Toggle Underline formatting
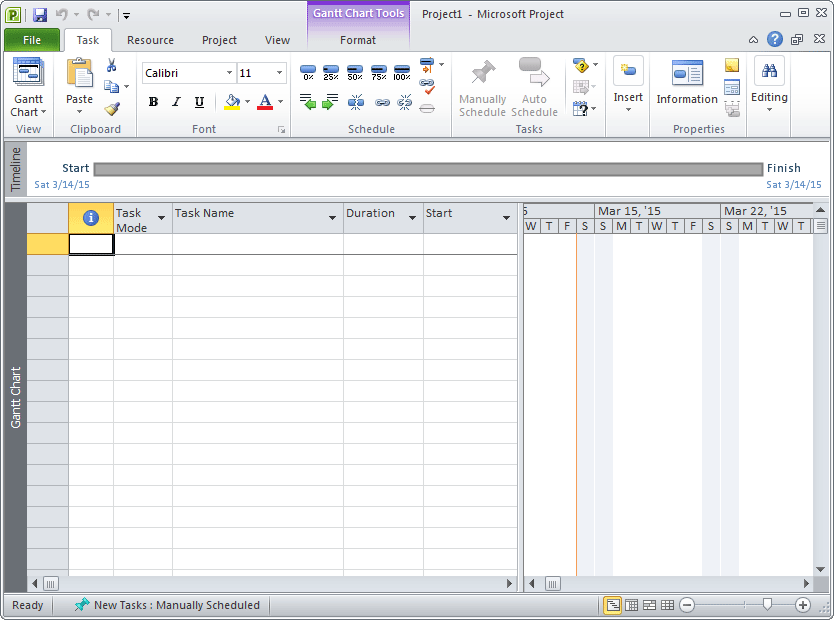Image resolution: width=834 pixels, height=620 pixels. tap(199, 102)
